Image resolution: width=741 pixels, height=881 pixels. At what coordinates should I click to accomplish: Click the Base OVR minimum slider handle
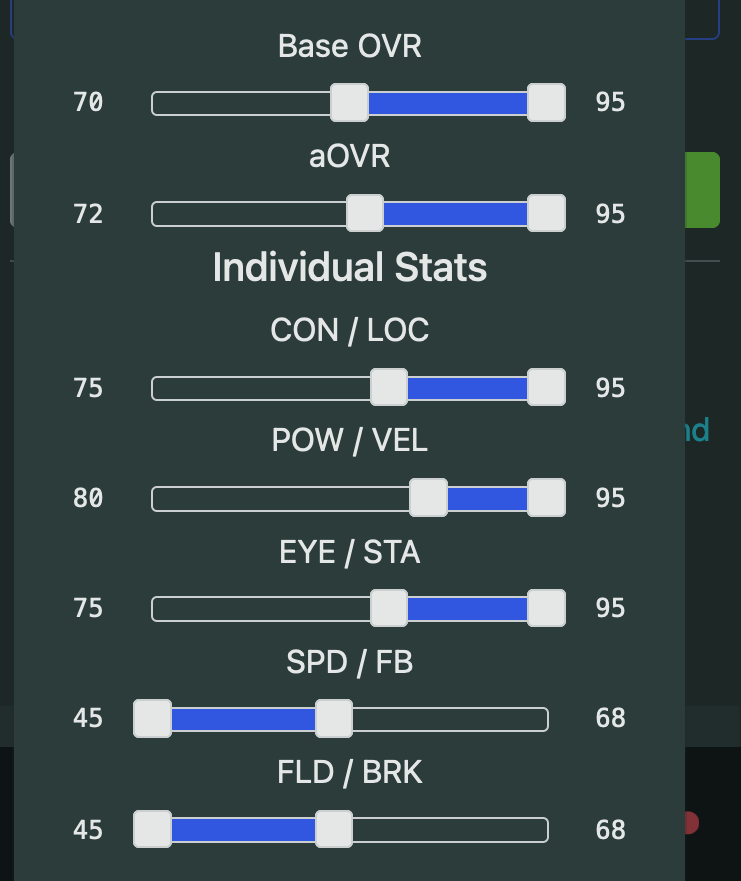tap(350, 103)
